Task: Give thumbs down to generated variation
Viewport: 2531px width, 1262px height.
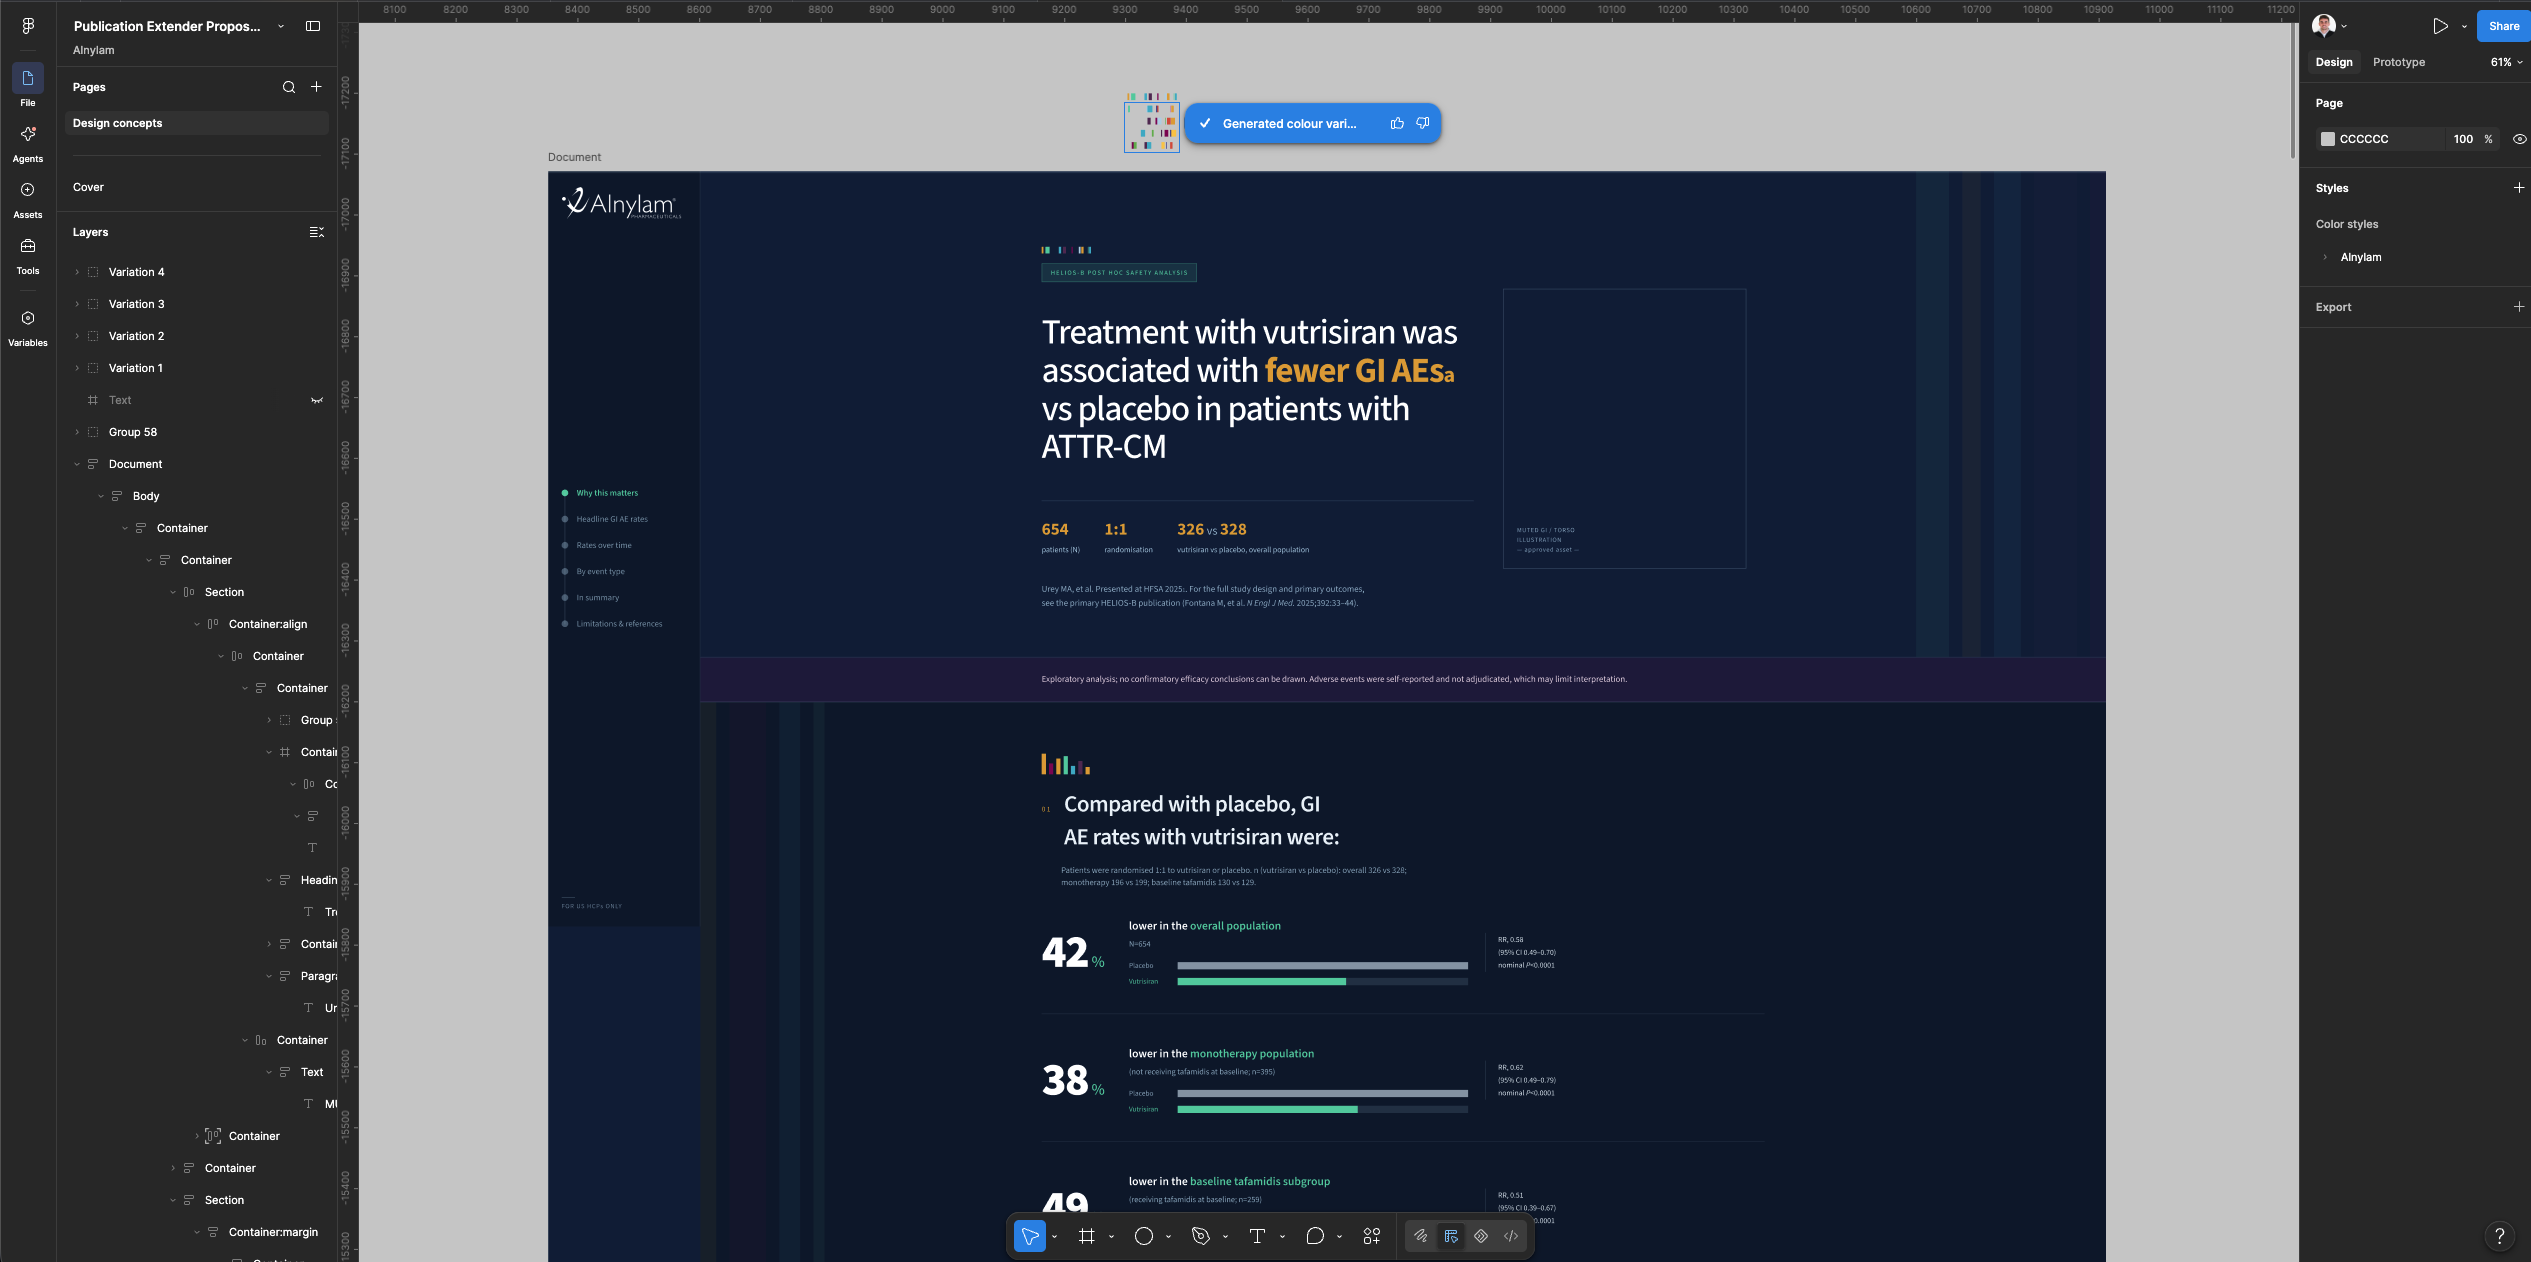Action: pyautogui.click(x=1423, y=123)
